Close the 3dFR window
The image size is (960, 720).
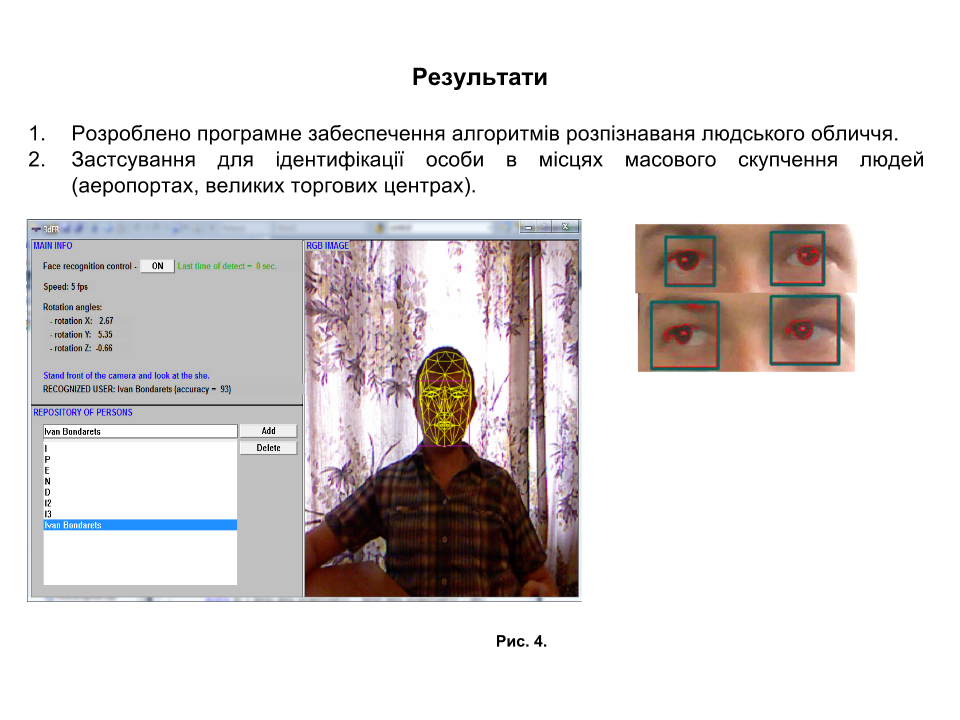[x=566, y=227]
